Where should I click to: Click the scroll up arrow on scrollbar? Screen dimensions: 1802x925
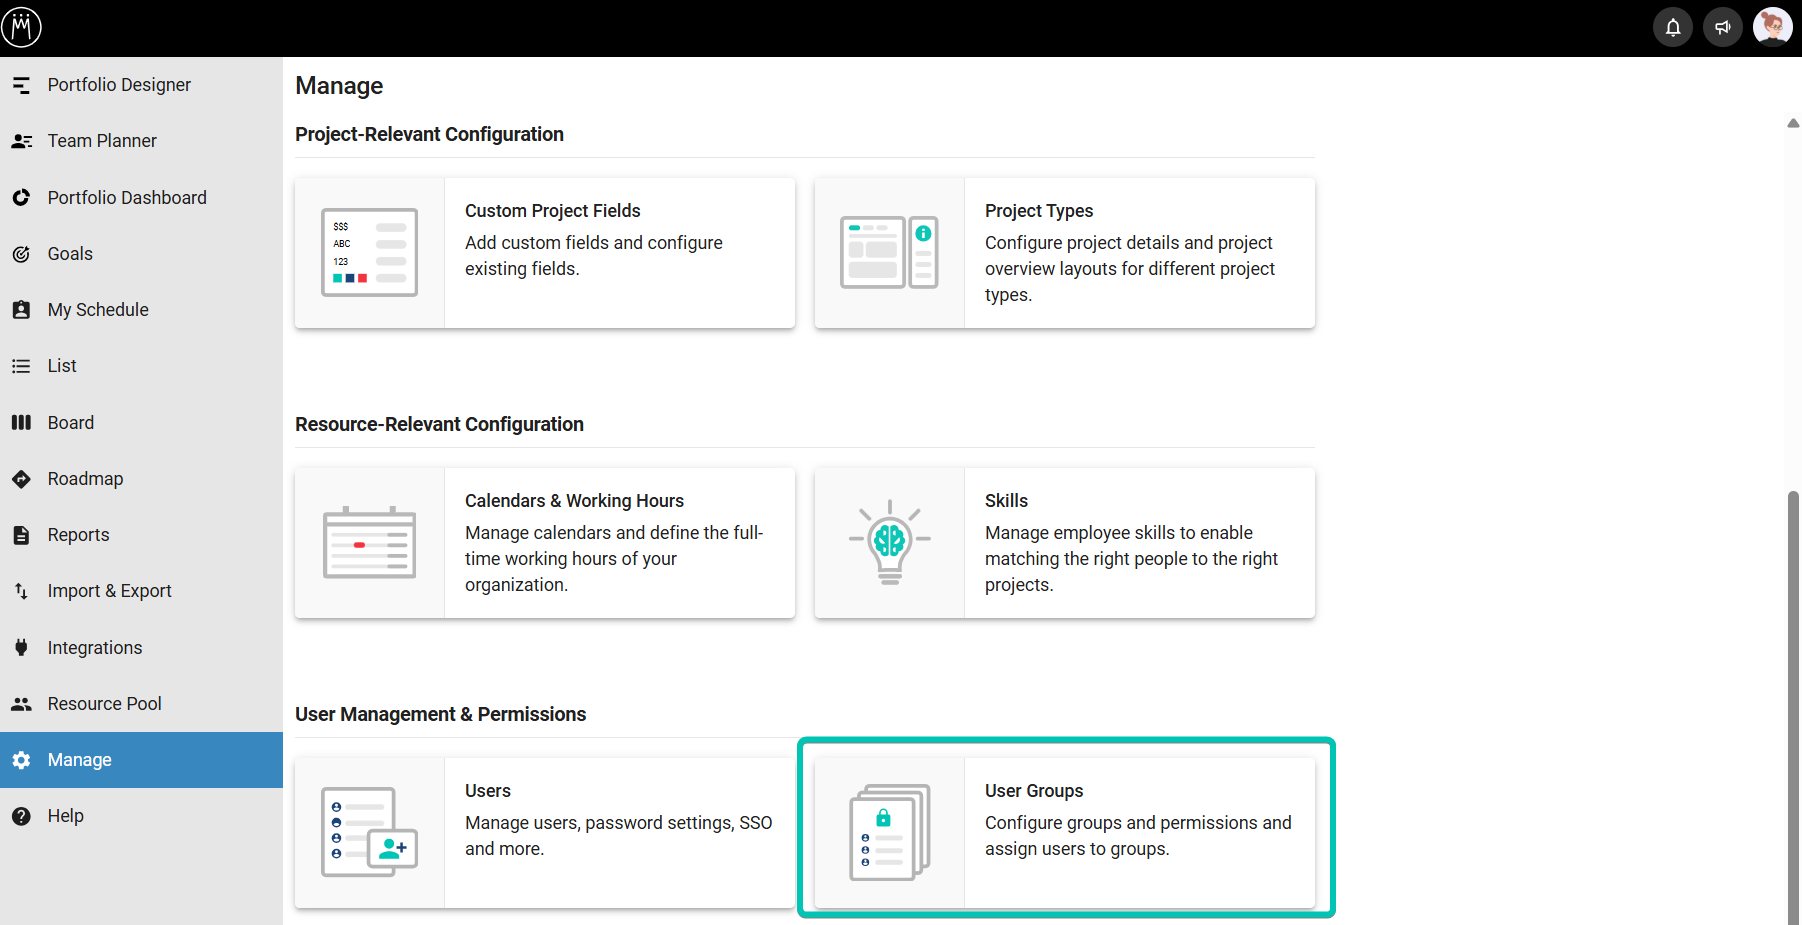(1793, 123)
